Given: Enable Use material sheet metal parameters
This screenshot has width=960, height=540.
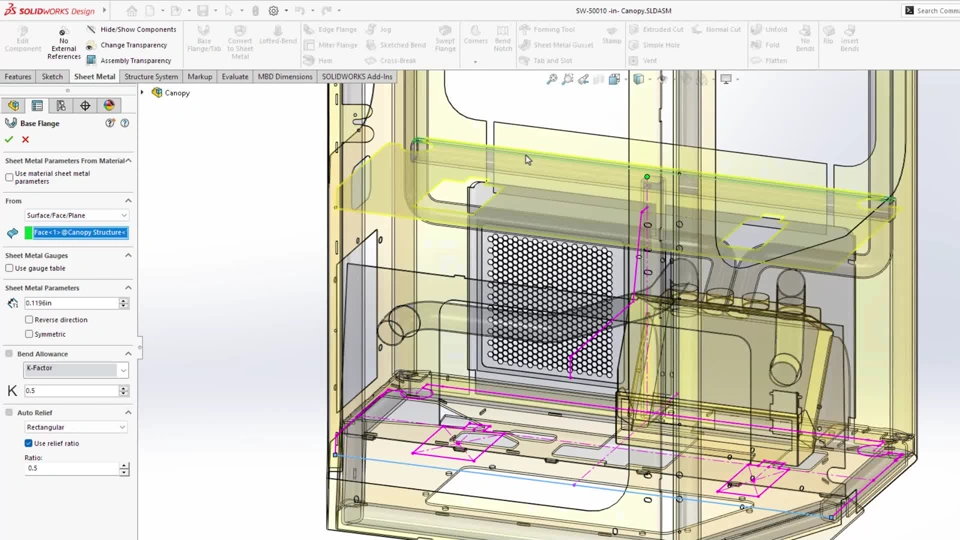Looking at the screenshot, I should (10, 177).
